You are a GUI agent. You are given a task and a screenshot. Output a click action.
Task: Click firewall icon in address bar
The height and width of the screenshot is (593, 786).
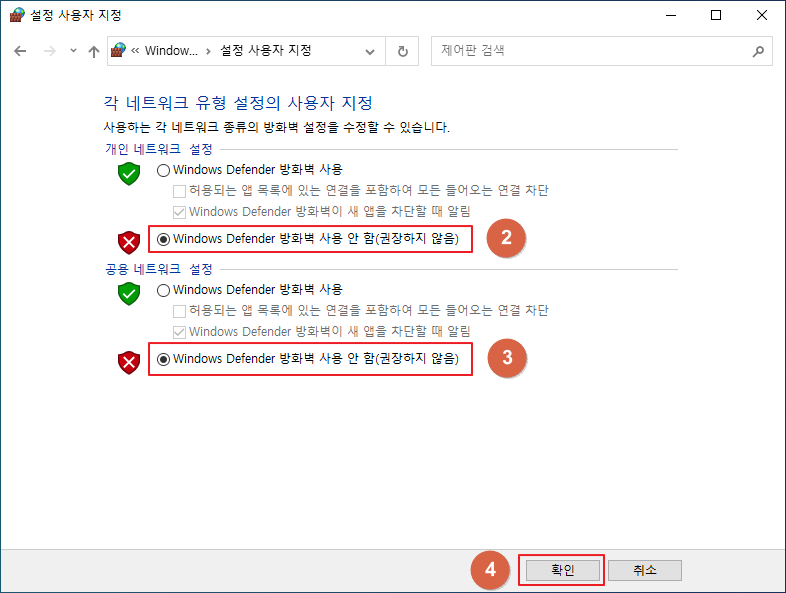coord(118,50)
